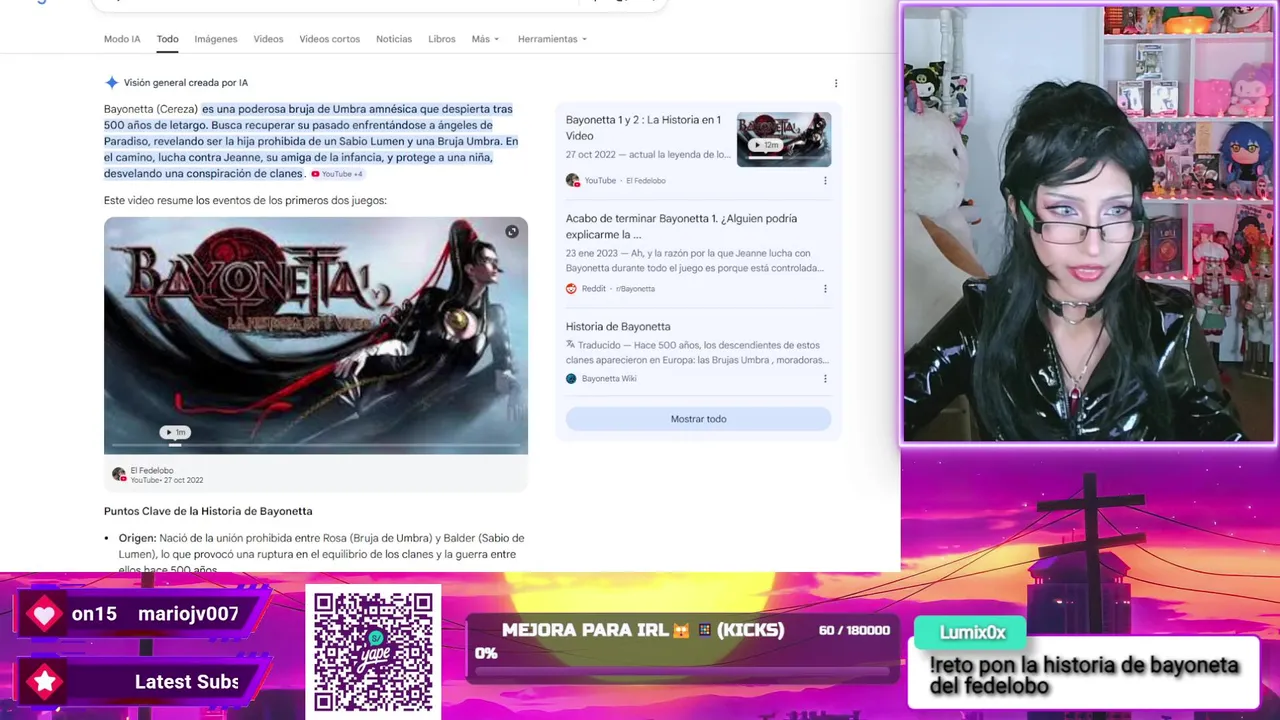Viewport: 1280px width, 720px height.
Task: Switch to the Imágenes tab
Action: pyautogui.click(x=216, y=39)
